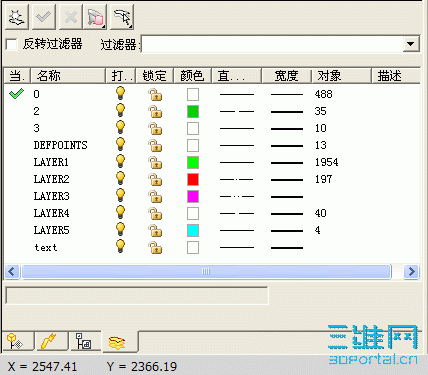Click the delete layer X toolbar button

click(x=70, y=17)
